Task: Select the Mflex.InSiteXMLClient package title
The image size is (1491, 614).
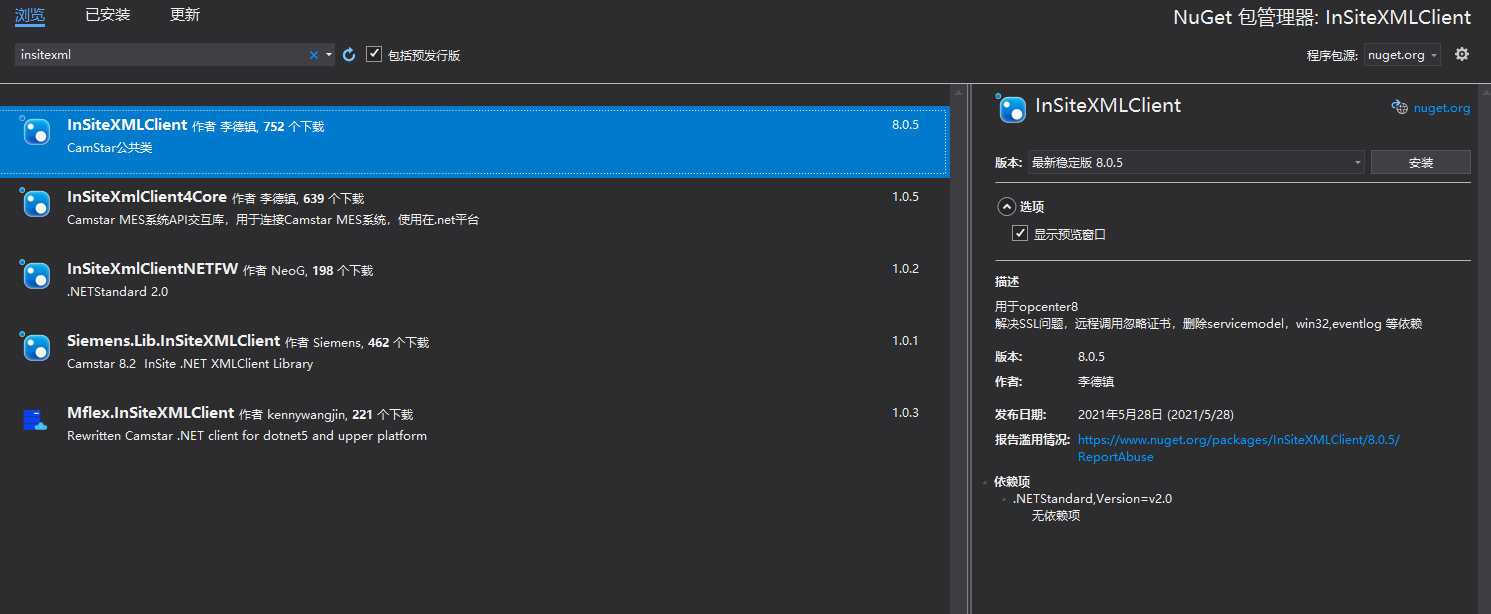Action: tap(151, 413)
